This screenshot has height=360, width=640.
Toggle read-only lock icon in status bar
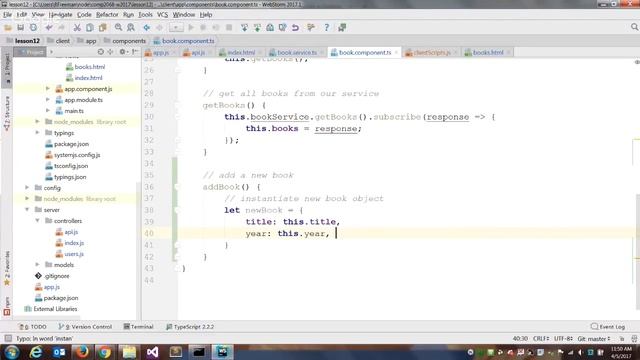[x=622, y=339]
